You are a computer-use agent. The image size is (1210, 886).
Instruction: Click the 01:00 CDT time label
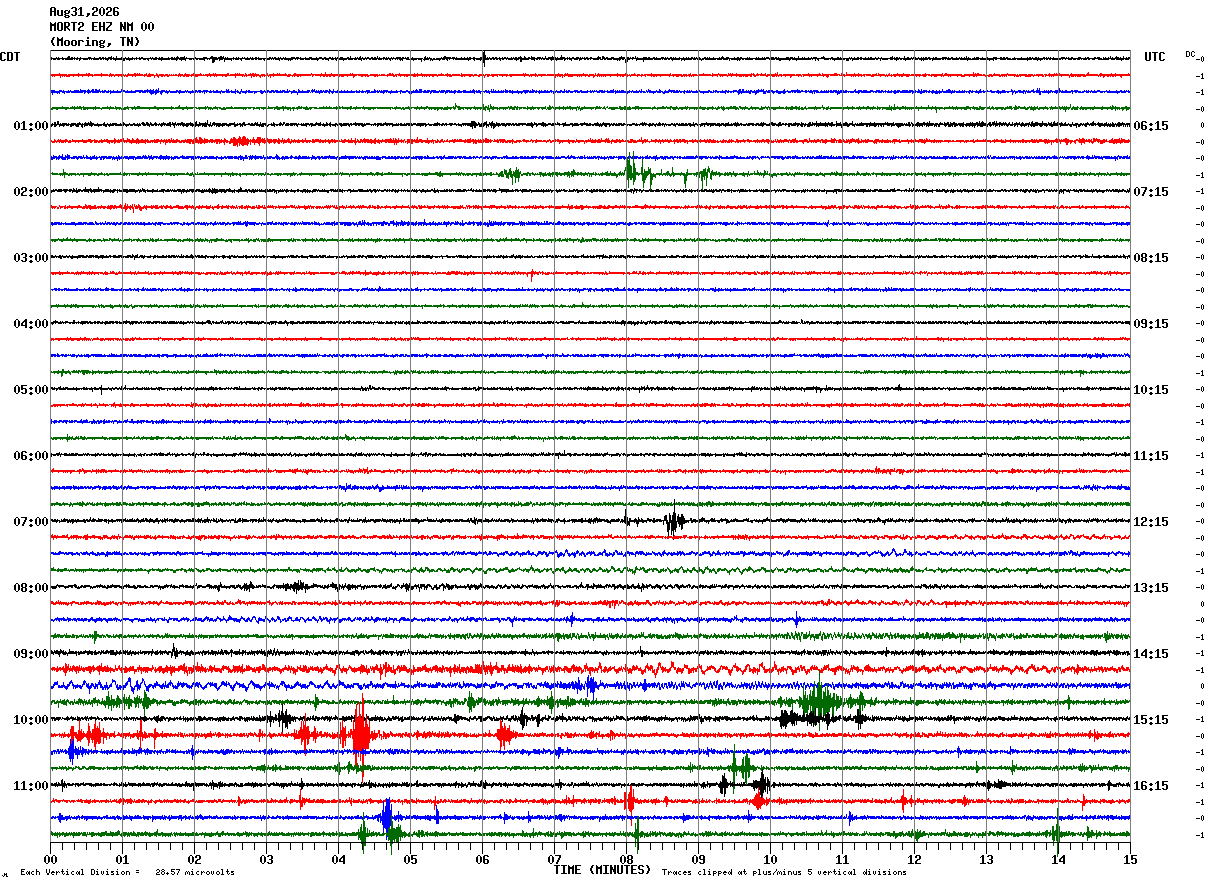30,126
